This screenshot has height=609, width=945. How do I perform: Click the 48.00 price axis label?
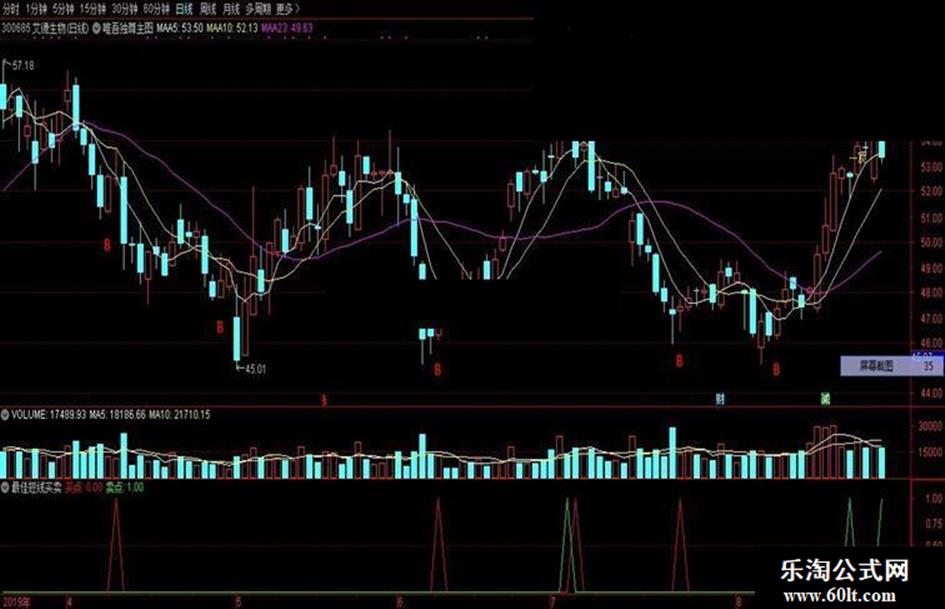[931, 292]
